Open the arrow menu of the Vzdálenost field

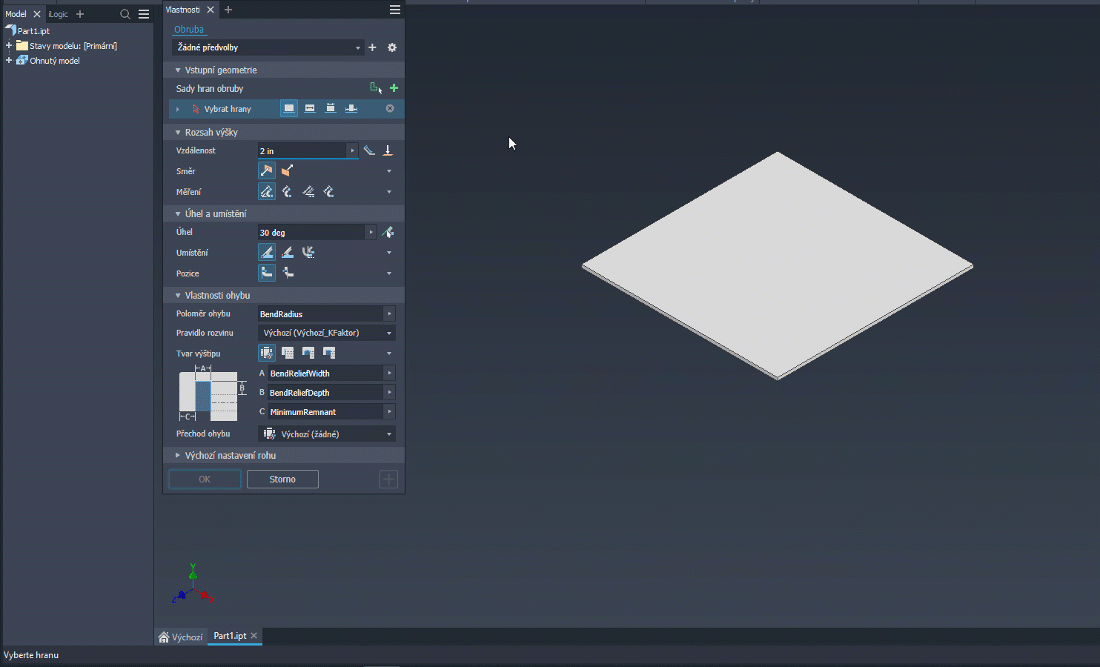pos(353,151)
